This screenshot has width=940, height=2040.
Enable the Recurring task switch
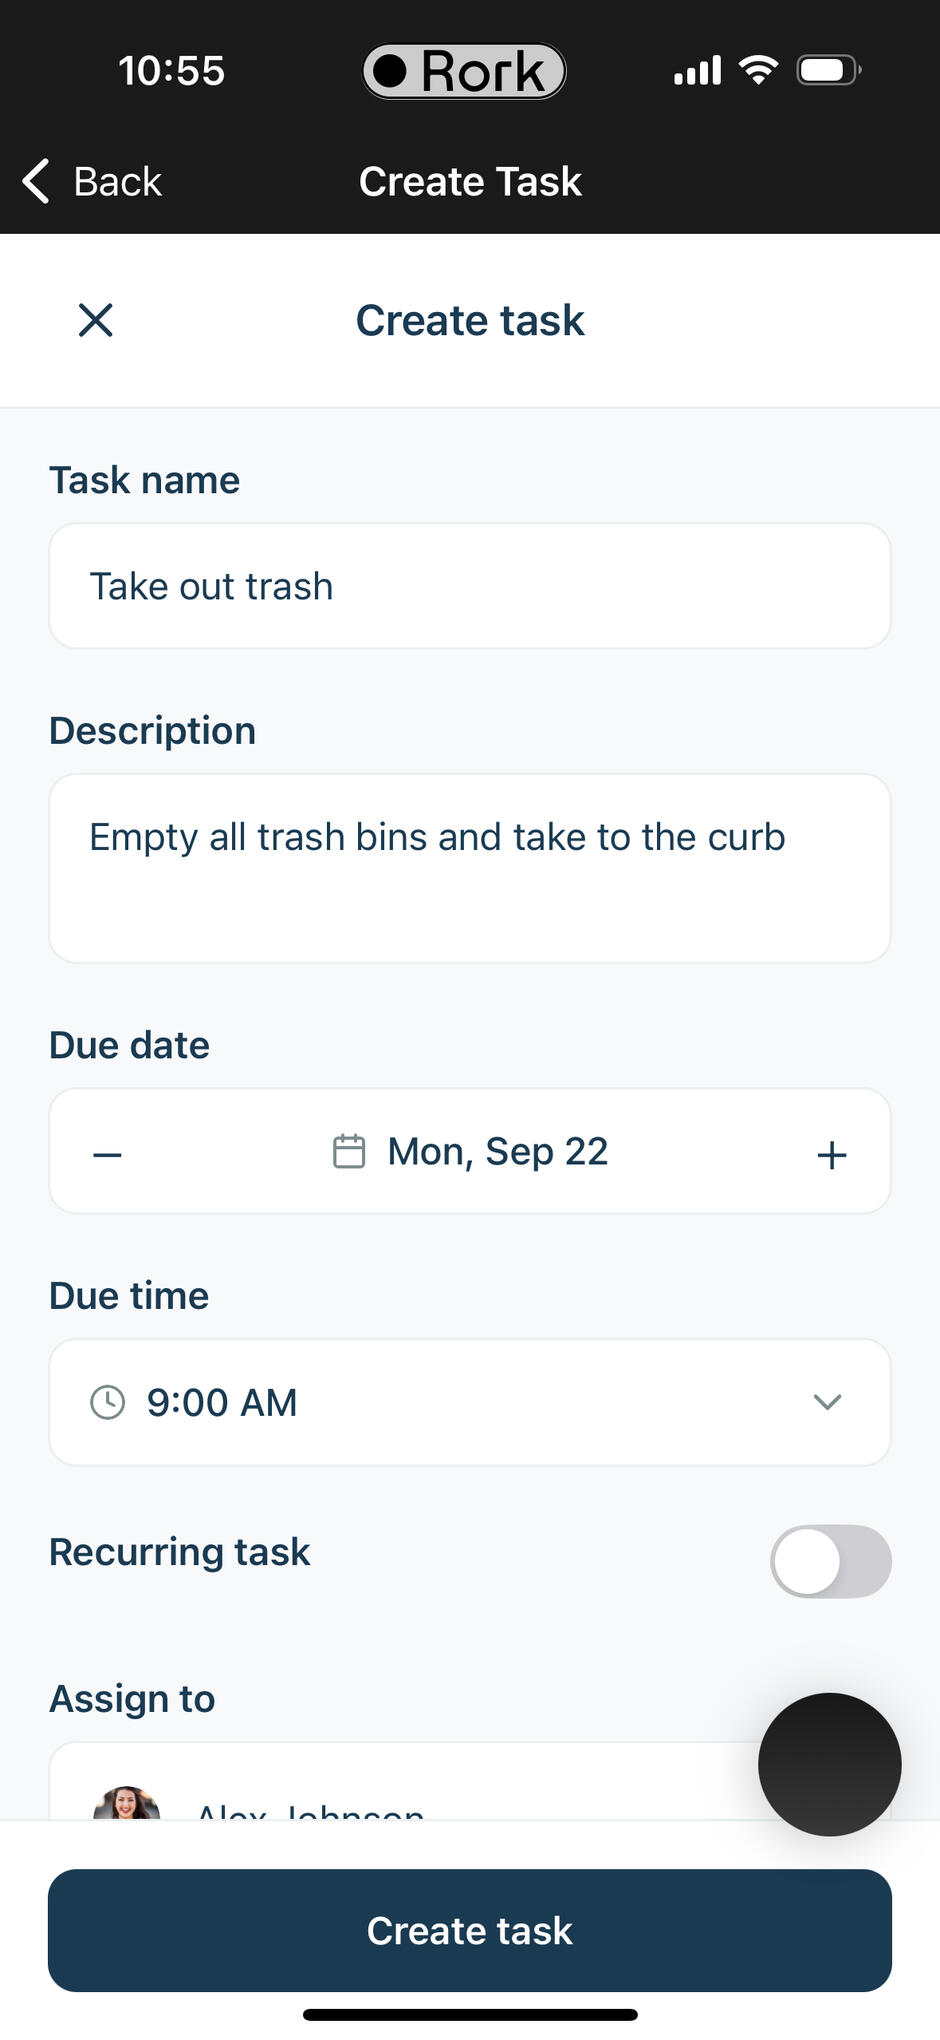(x=830, y=1561)
